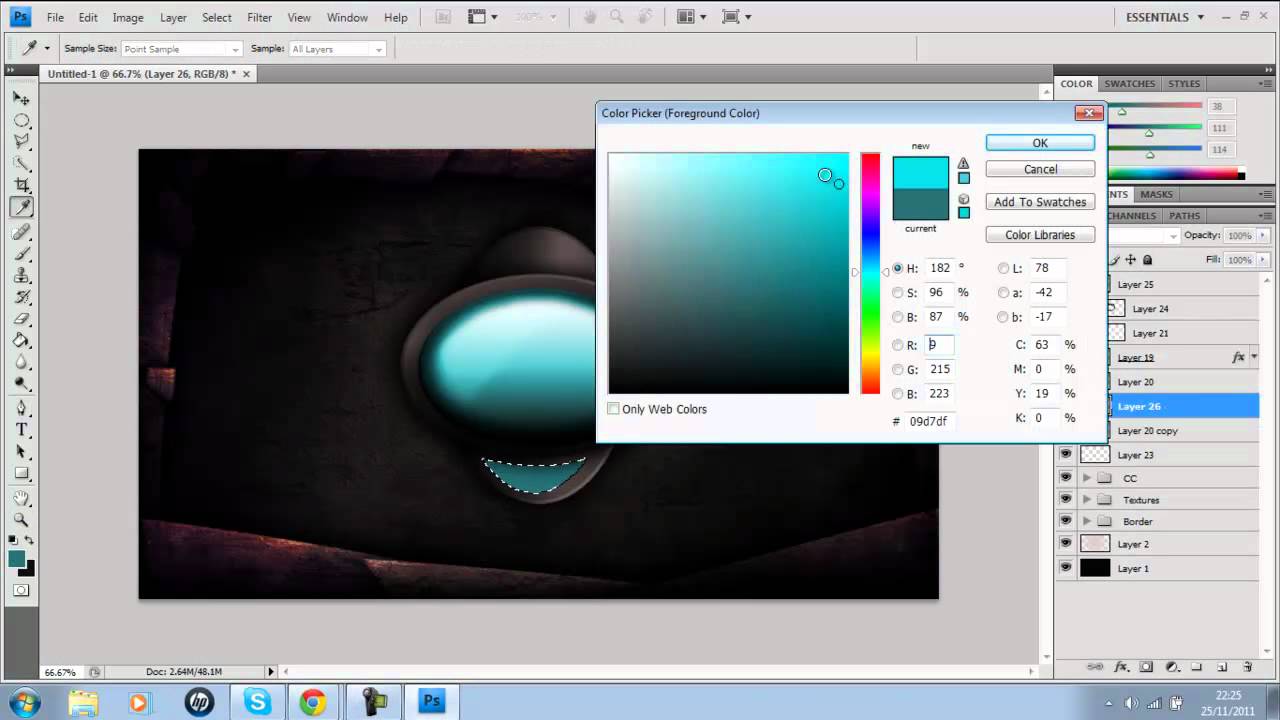The width and height of the screenshot is (1280, 720).
Task: Open the layer Fill slider arrow
Action: 1263,260
